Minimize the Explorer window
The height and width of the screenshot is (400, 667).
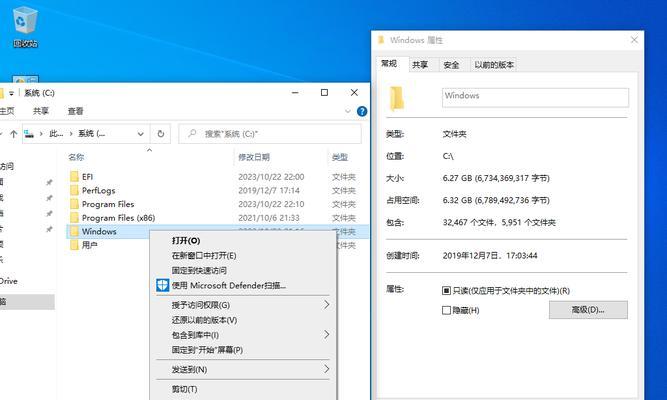(295, 92)
